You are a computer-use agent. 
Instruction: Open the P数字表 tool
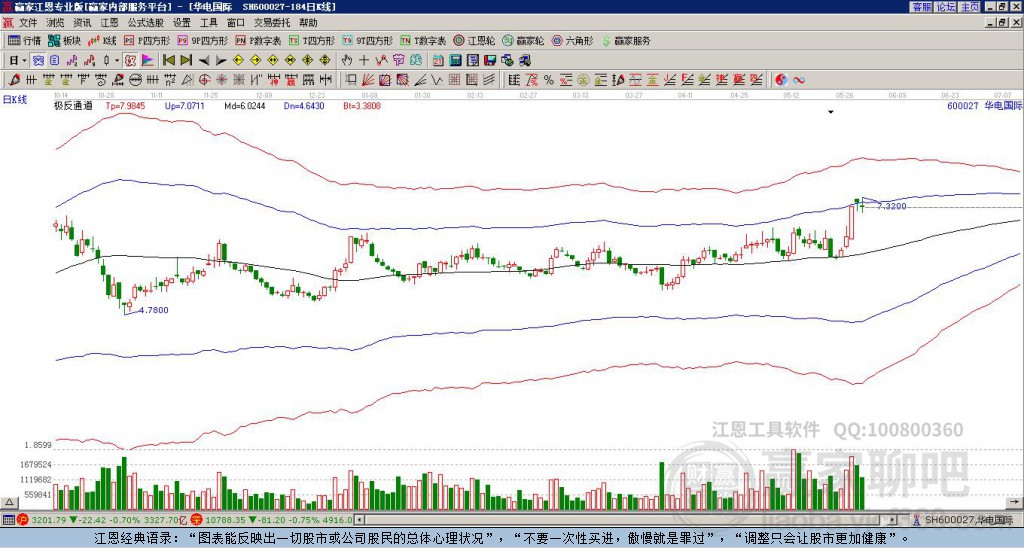point(259,40)
